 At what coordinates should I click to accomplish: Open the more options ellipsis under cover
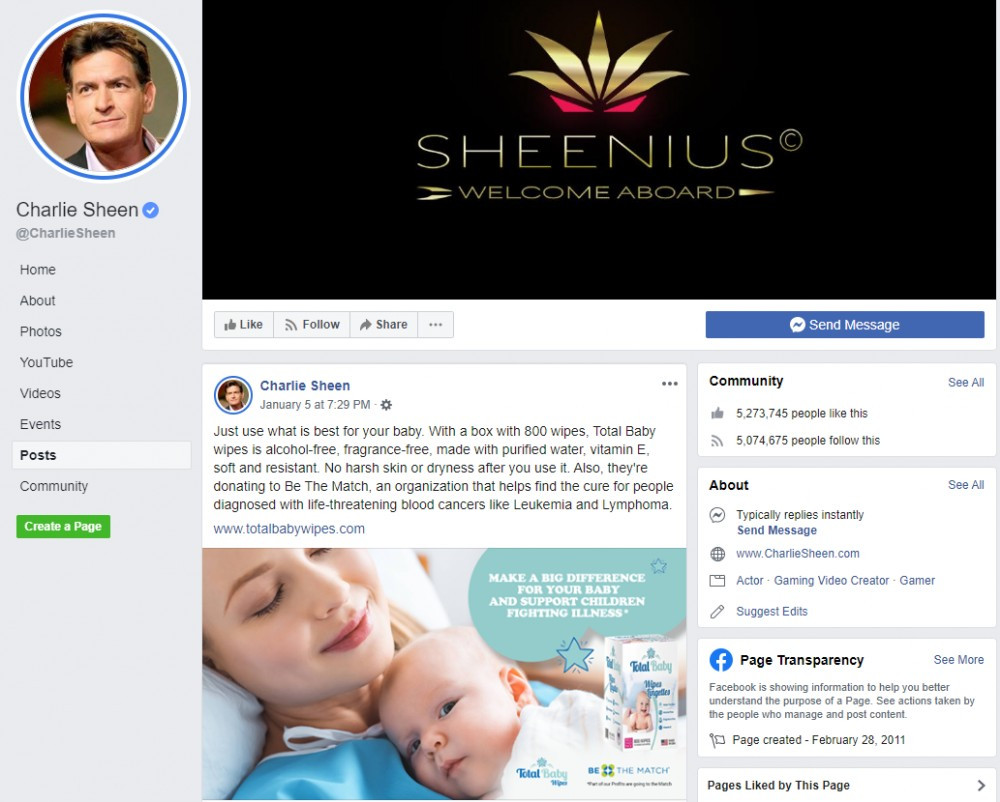point(436,324)
